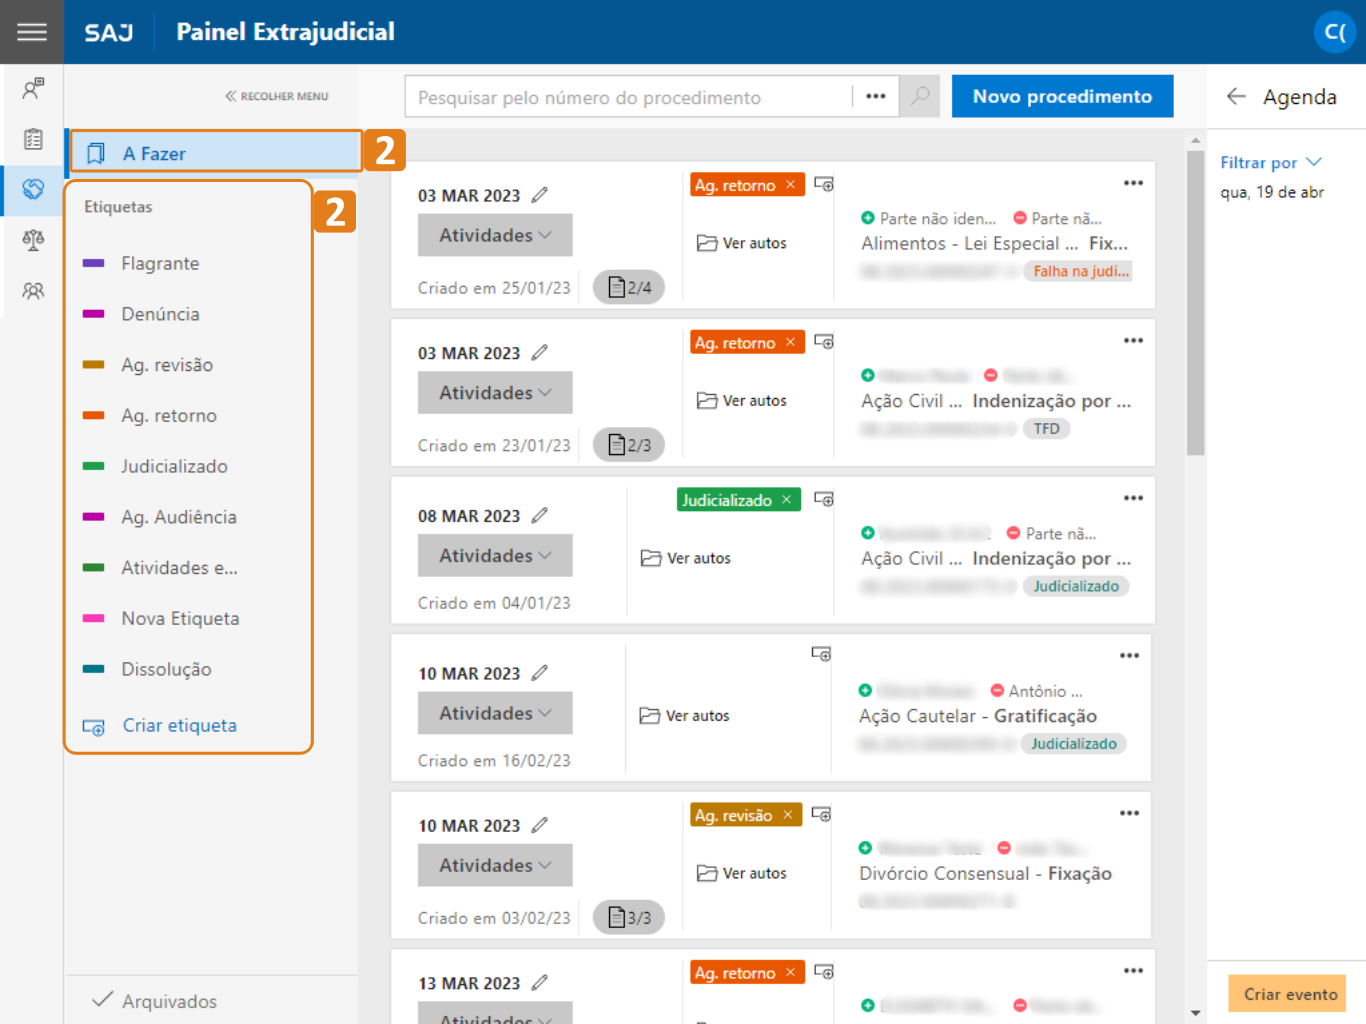Click the procedure list scrollbar thumb
The height and width of the screenshot is (1024, 1366).
click(x=1195, y=303)
